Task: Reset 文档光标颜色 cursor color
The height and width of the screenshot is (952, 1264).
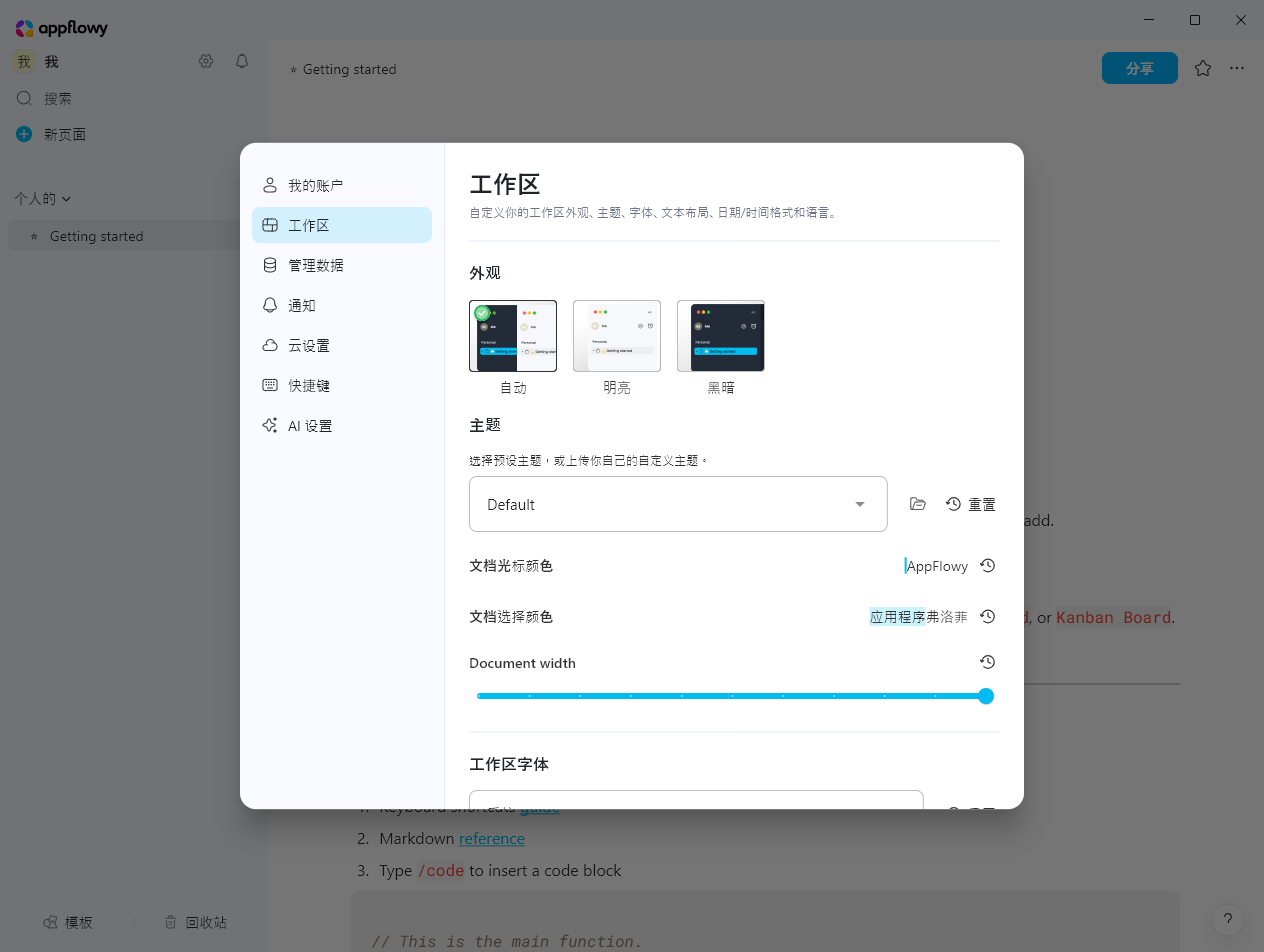Action: [987, 565]
